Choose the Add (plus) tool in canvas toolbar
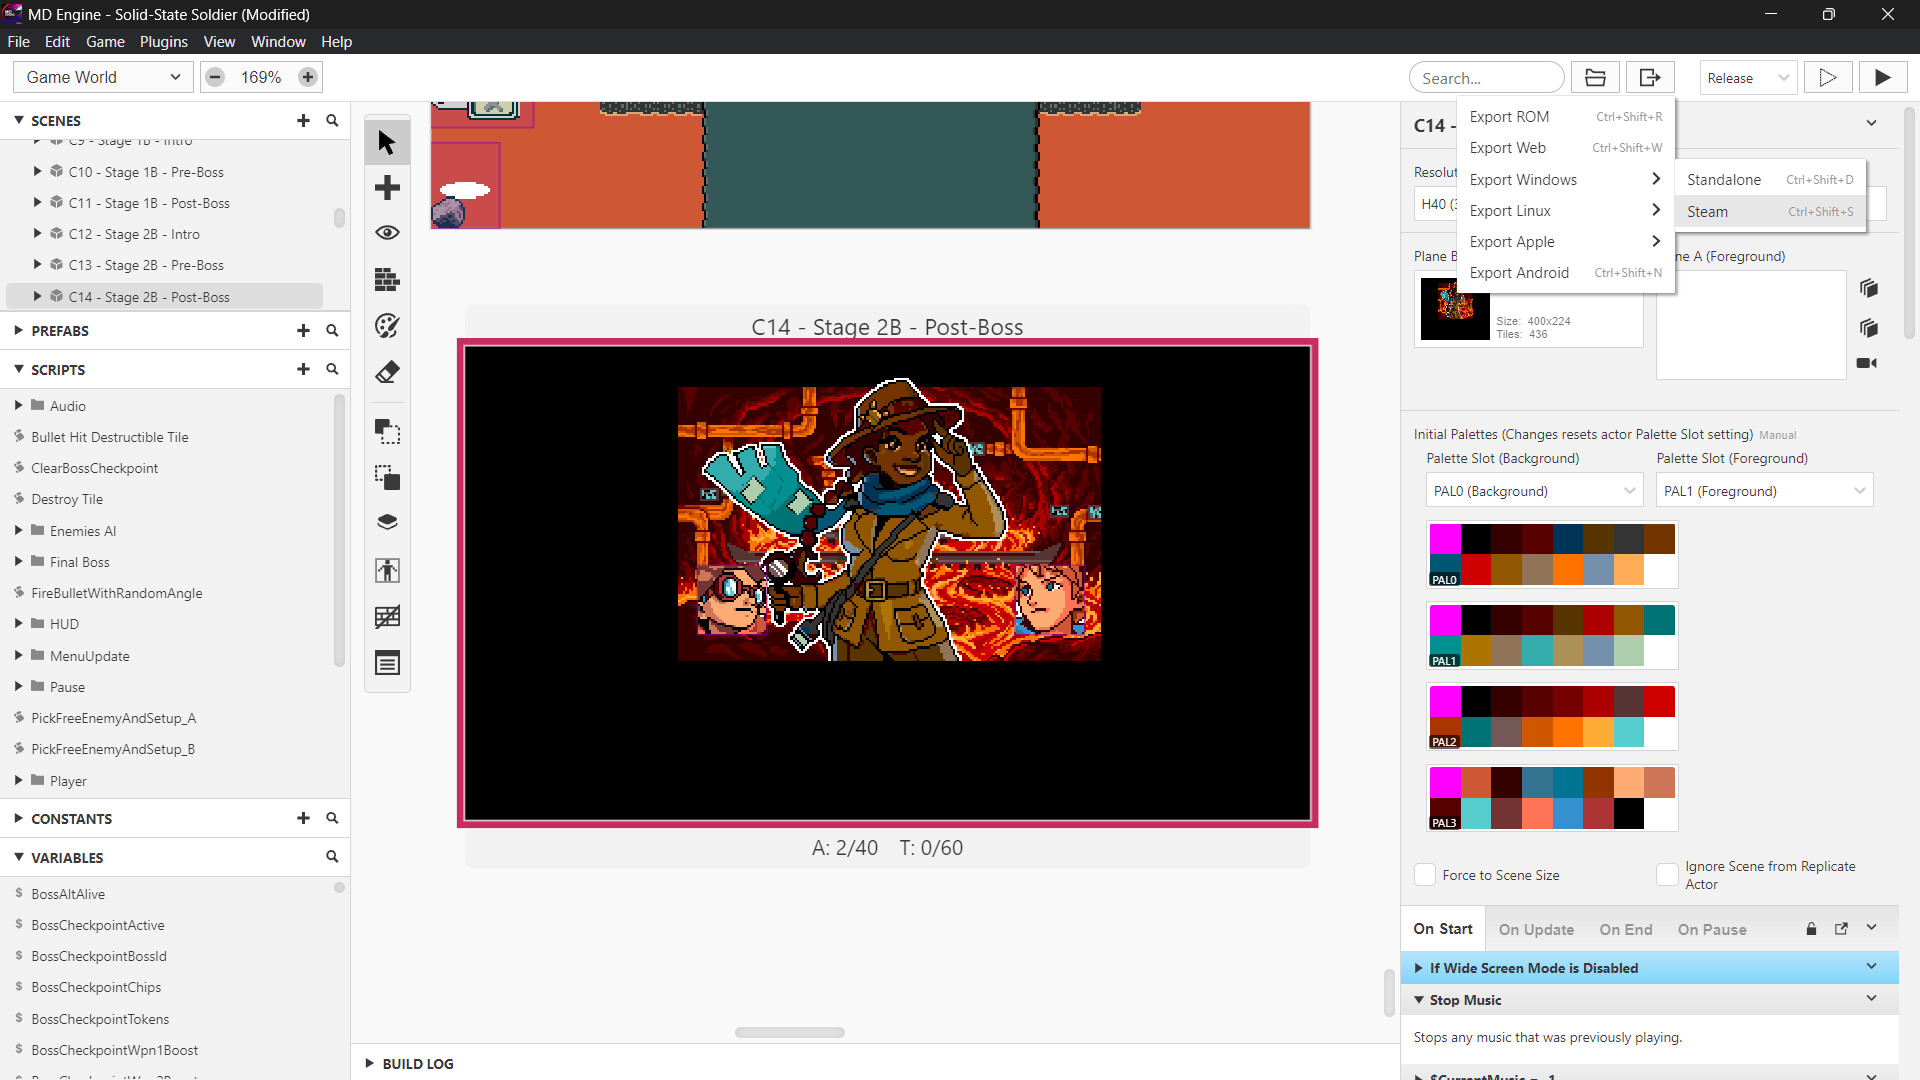The image size is (1920, 1080). (387, 188)
